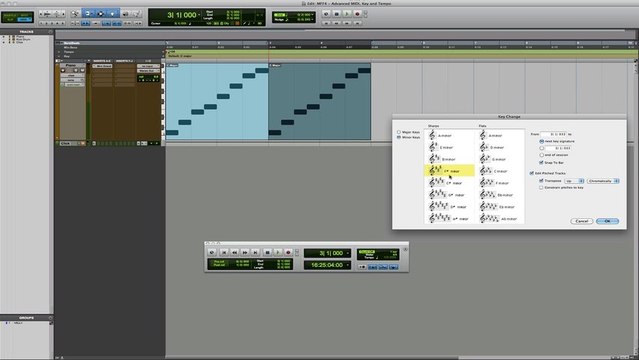
Task: Select Bb minor in the Flats column
Action: (x=500, y=195)
